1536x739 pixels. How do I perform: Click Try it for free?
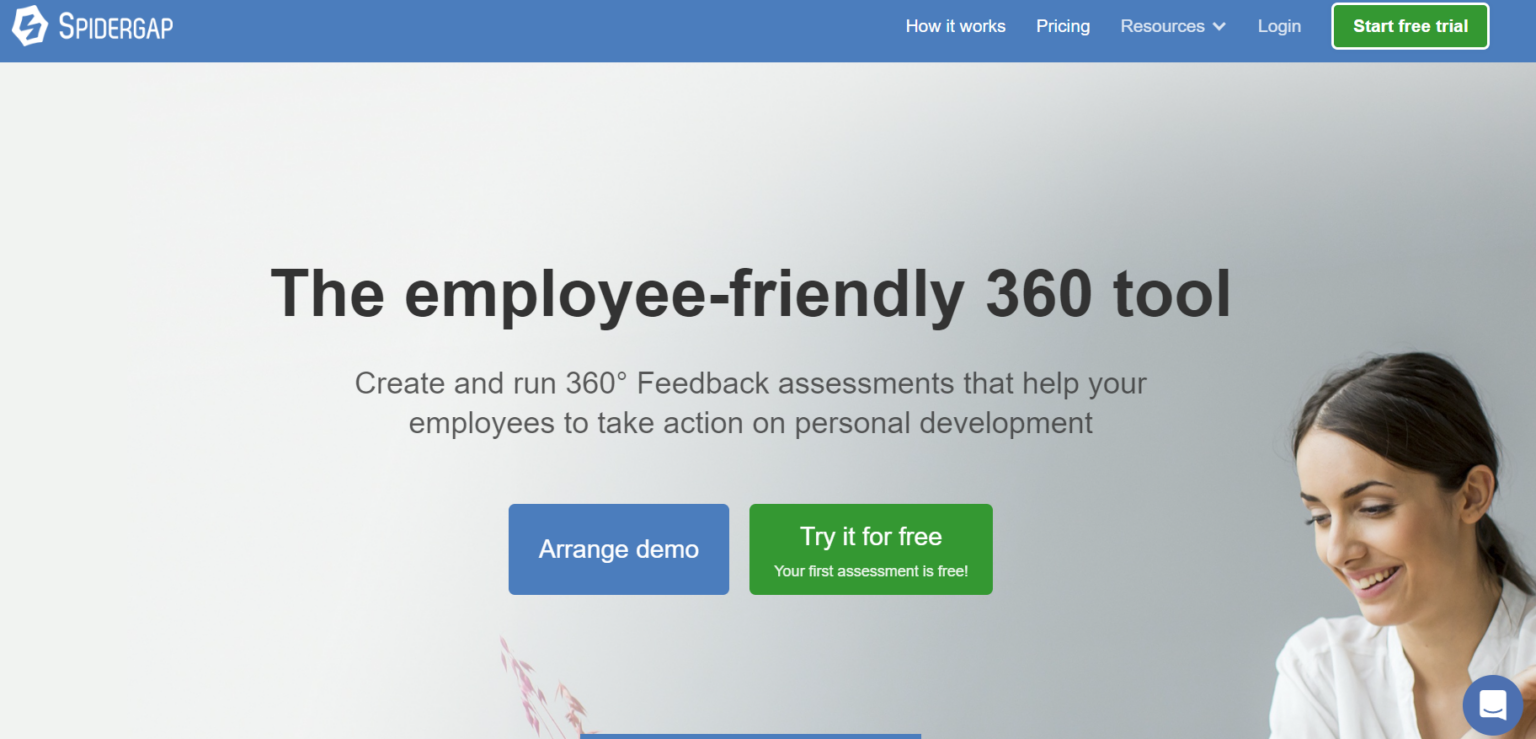point(870,536)
